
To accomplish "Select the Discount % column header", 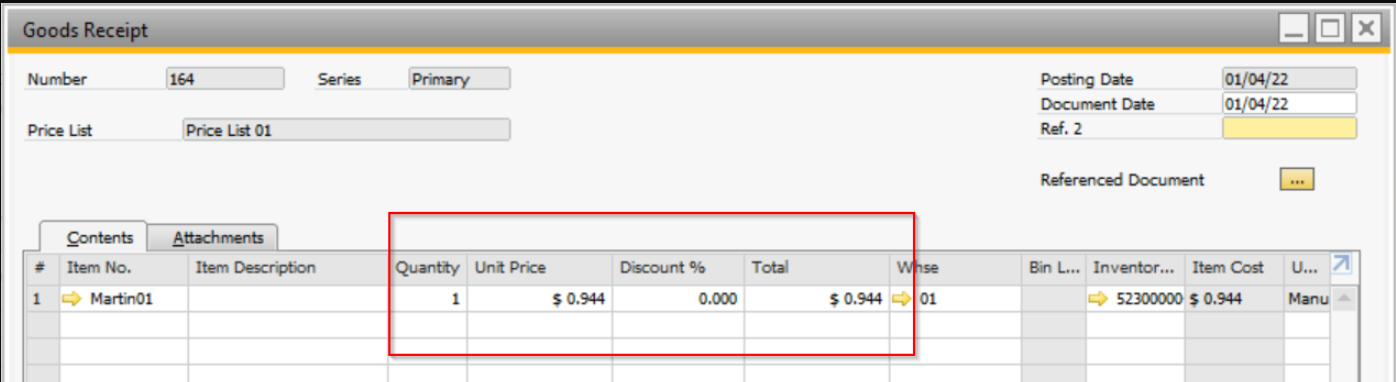I will point(678,268).
